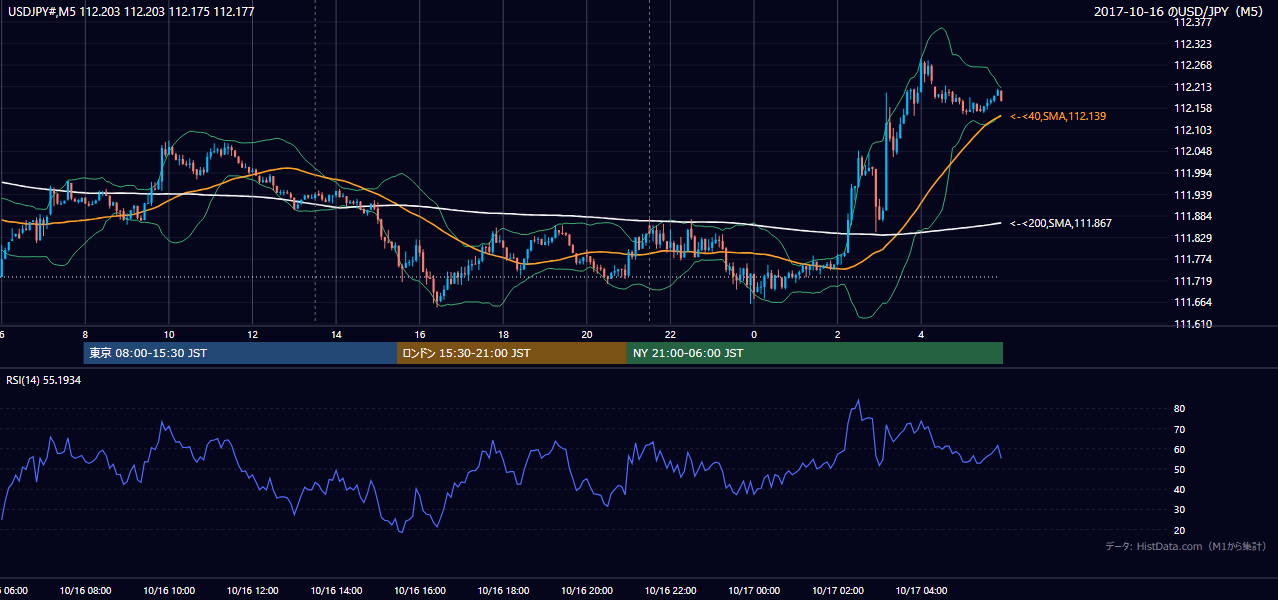1278x600 pixels.
Task: Click the USDJPY#,M5 chart title text
Action: [x=130, y=11]
